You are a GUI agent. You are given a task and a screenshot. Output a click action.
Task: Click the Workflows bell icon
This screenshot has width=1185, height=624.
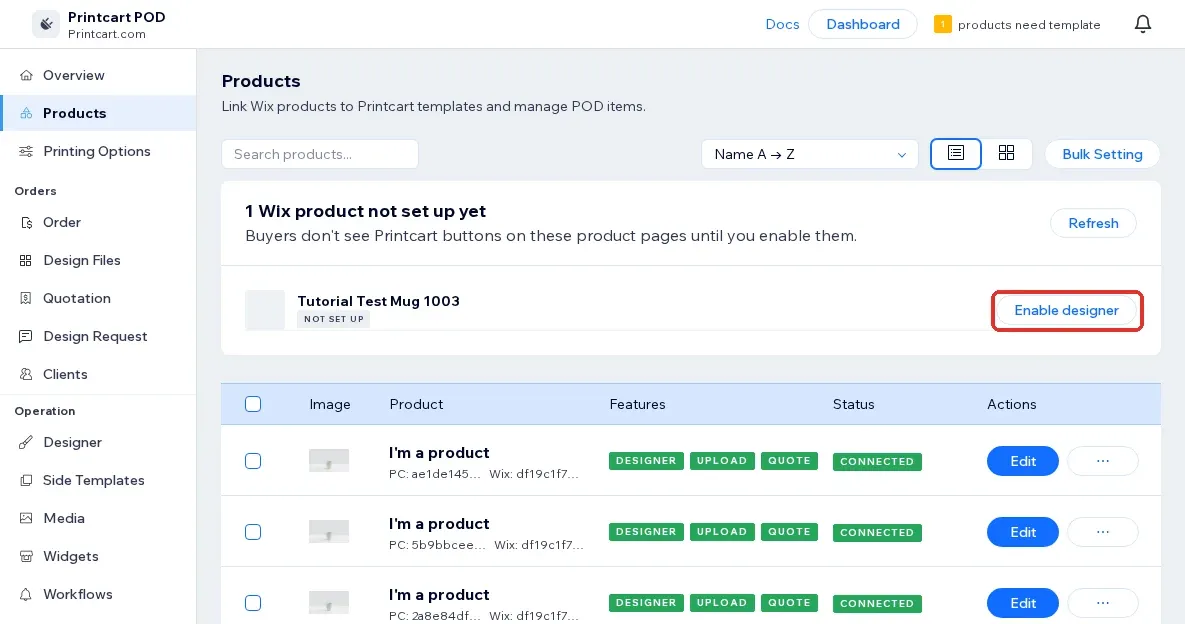pos(26,594)
